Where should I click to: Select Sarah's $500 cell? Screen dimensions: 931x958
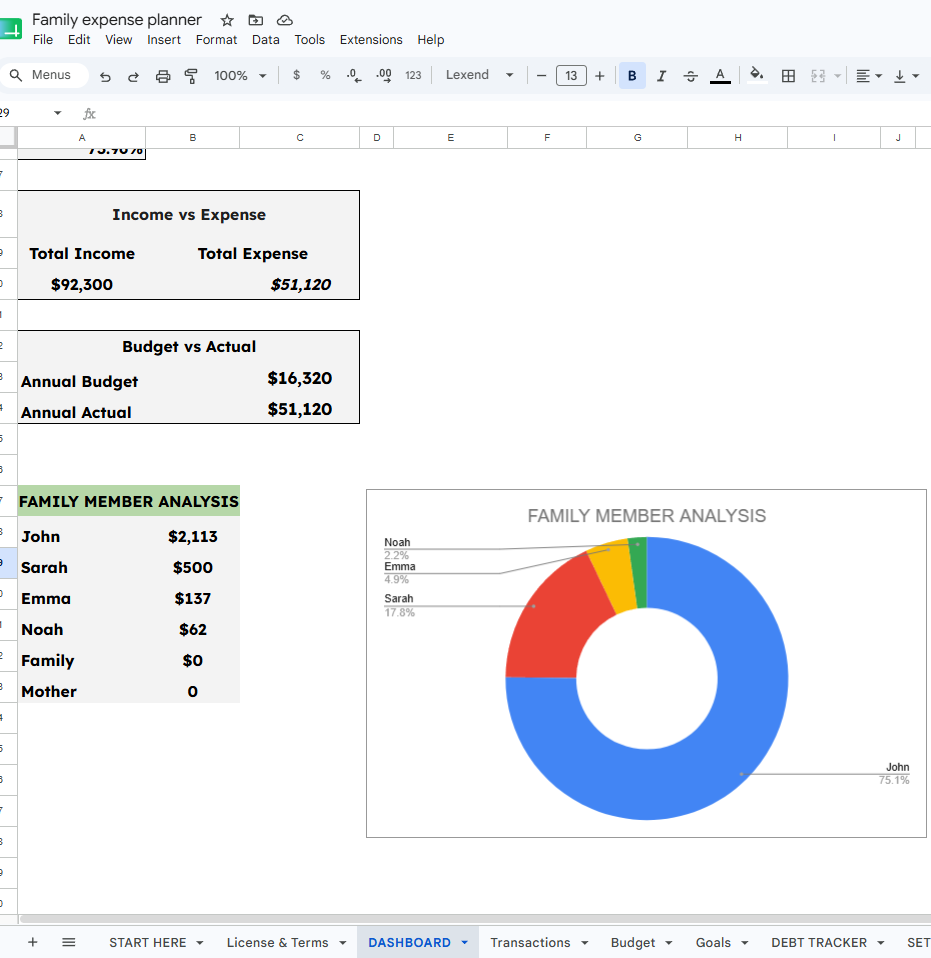pyautogui.click(x=192, y=568)
